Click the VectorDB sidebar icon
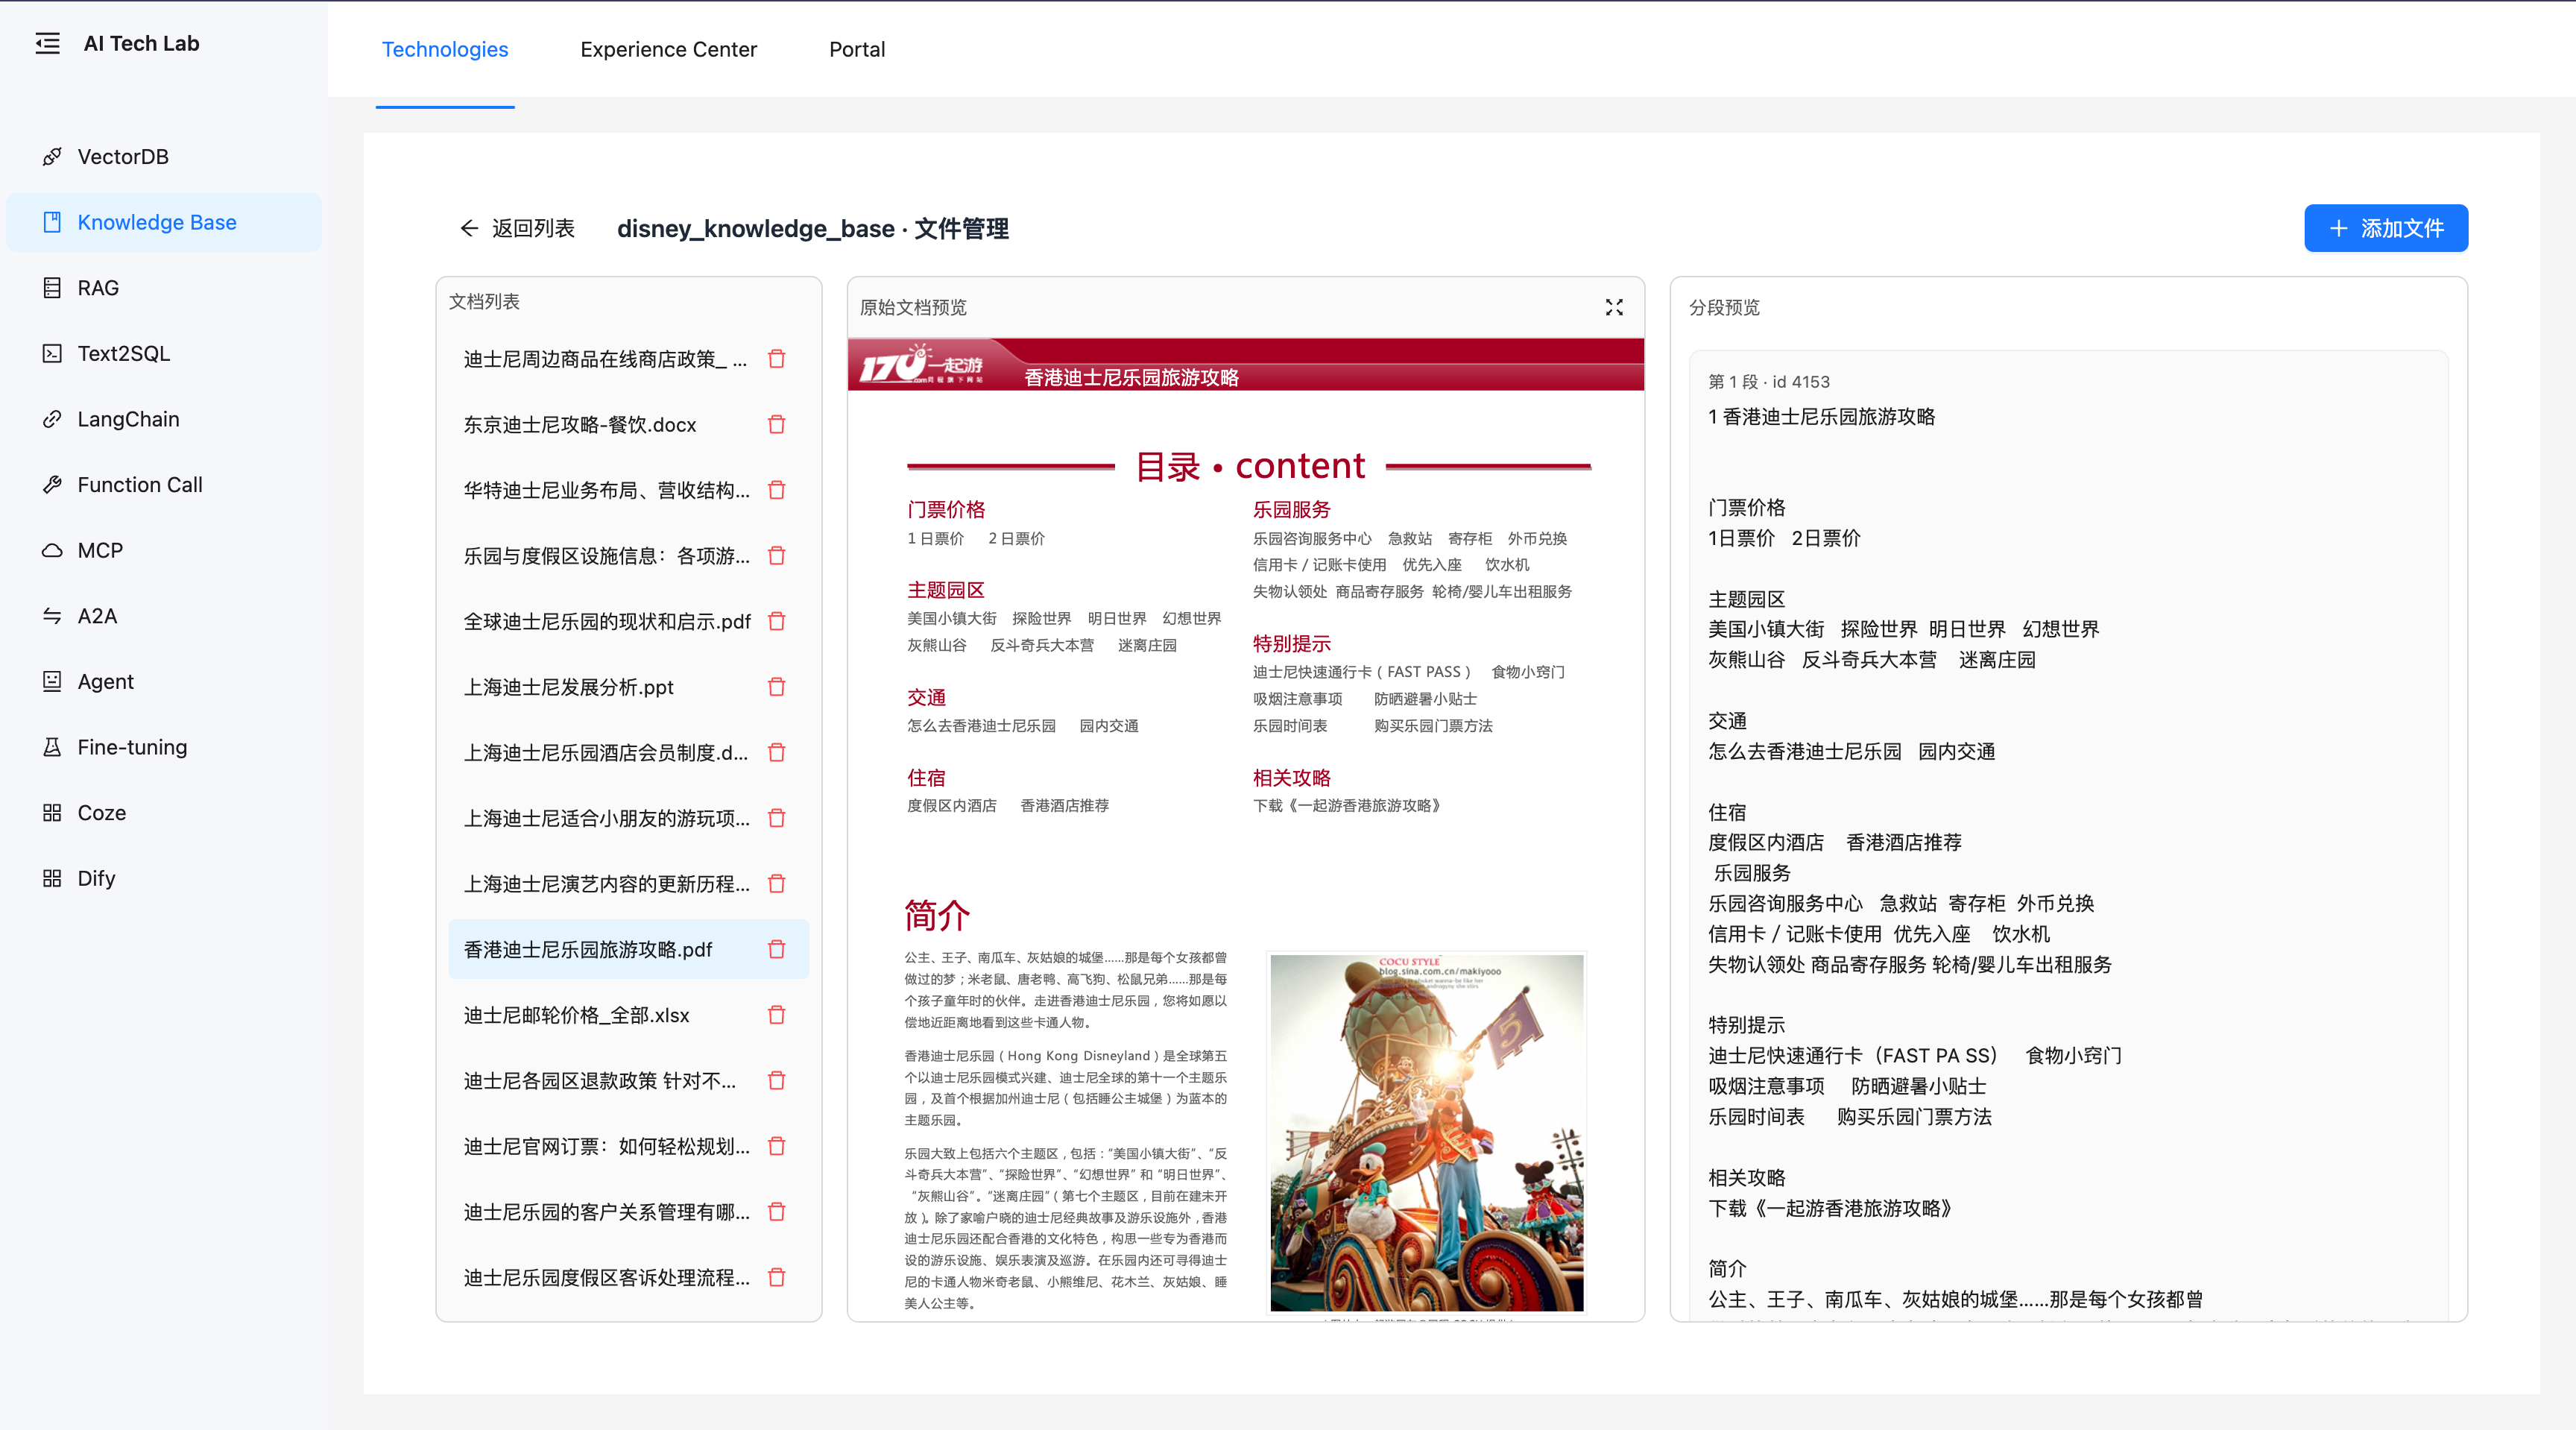 click(52, 157)
